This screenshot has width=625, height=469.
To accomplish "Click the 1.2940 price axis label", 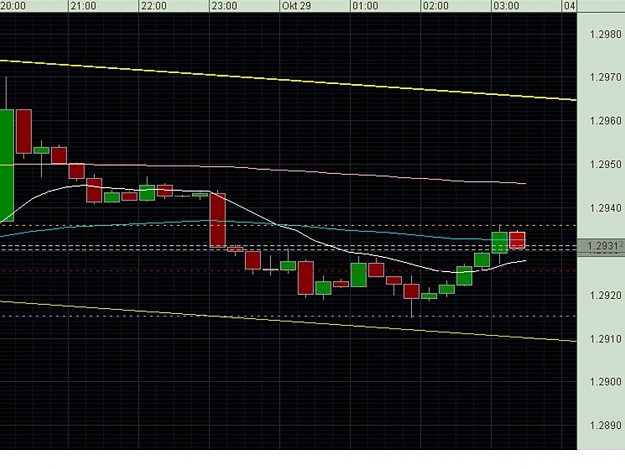I will pos(605,208).
